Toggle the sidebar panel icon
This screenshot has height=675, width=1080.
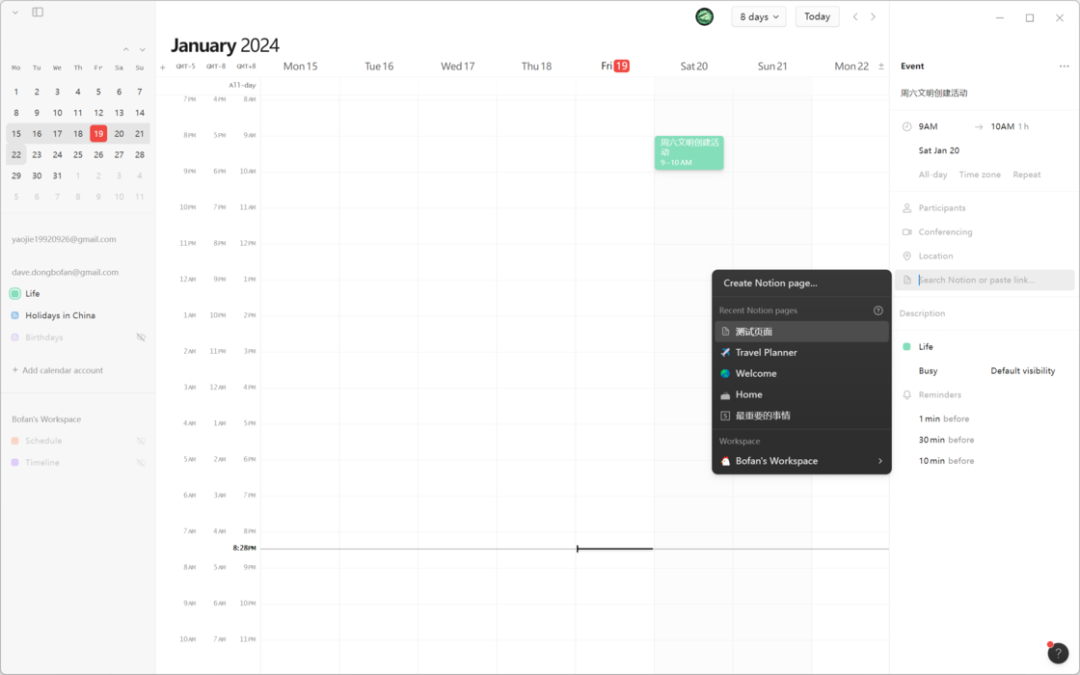click(x=38, y=12)
